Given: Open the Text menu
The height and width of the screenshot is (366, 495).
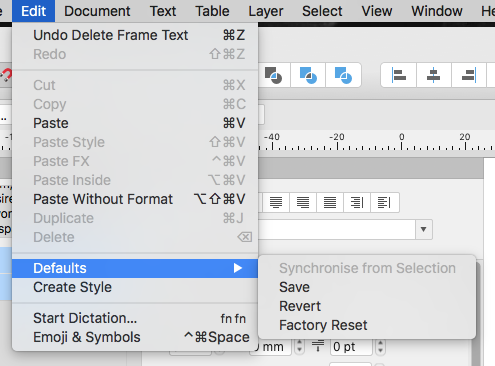Looking at the screenshot, I should click(163, 11).
